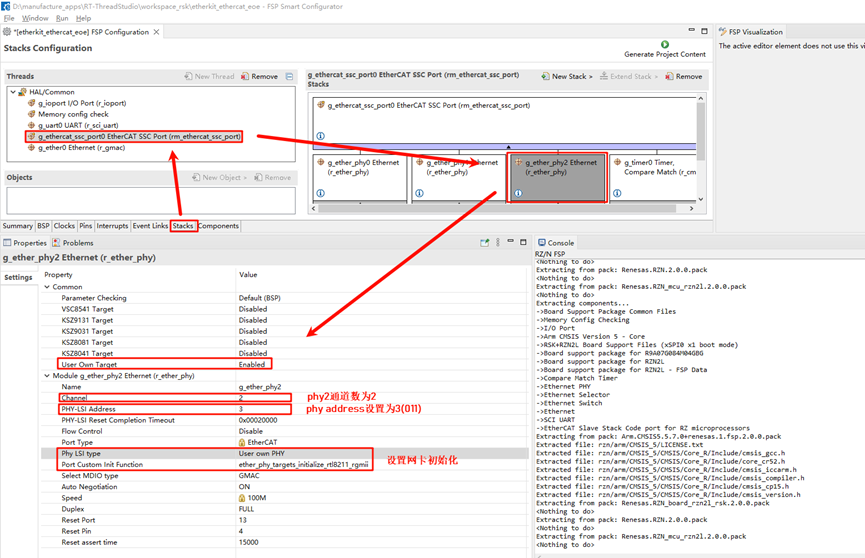Maximize the FSP Configuration editor

(704, 31)
